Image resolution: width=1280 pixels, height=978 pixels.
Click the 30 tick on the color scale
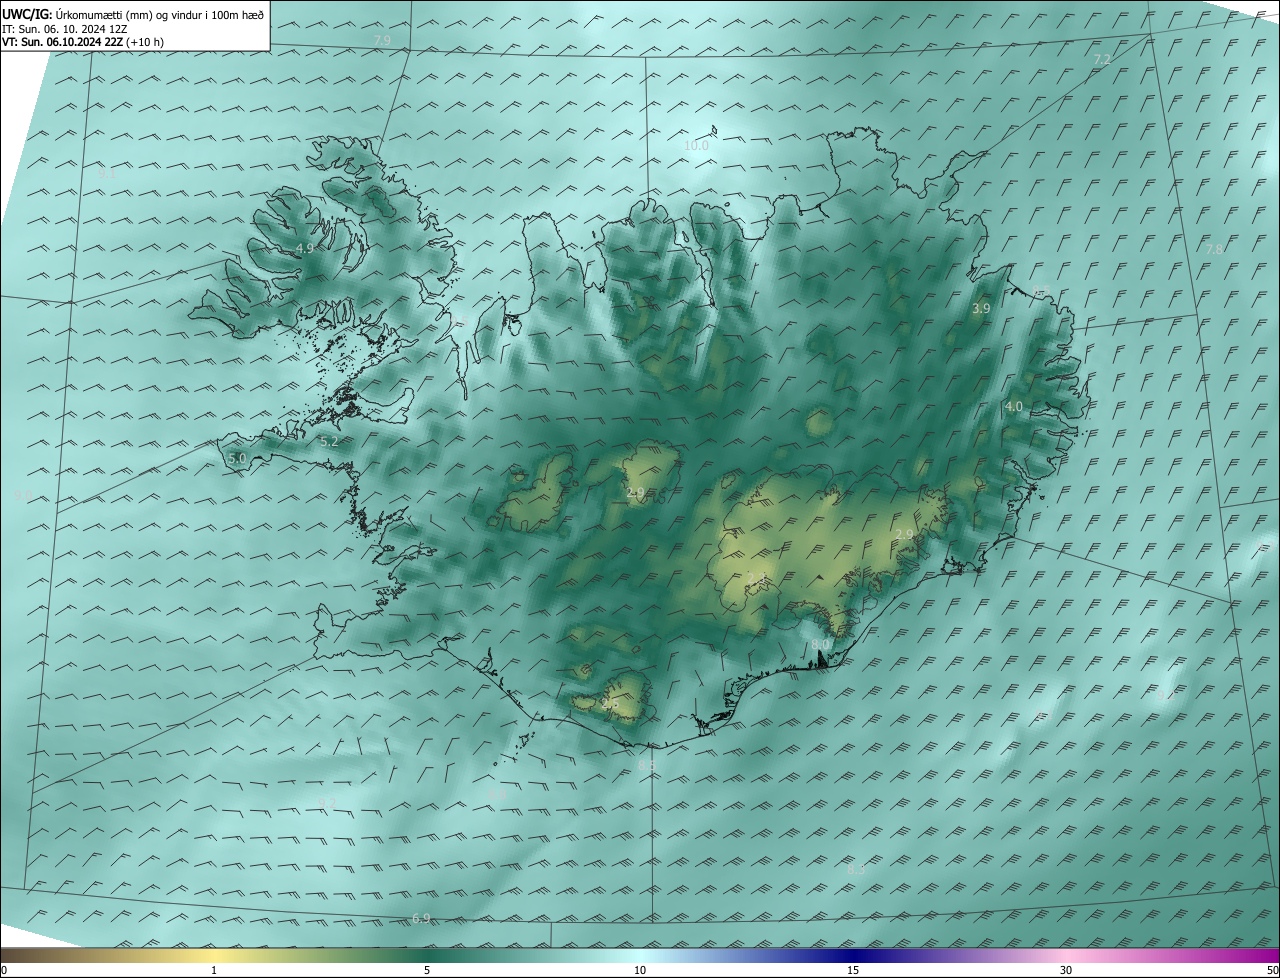tap(1066, 970)
